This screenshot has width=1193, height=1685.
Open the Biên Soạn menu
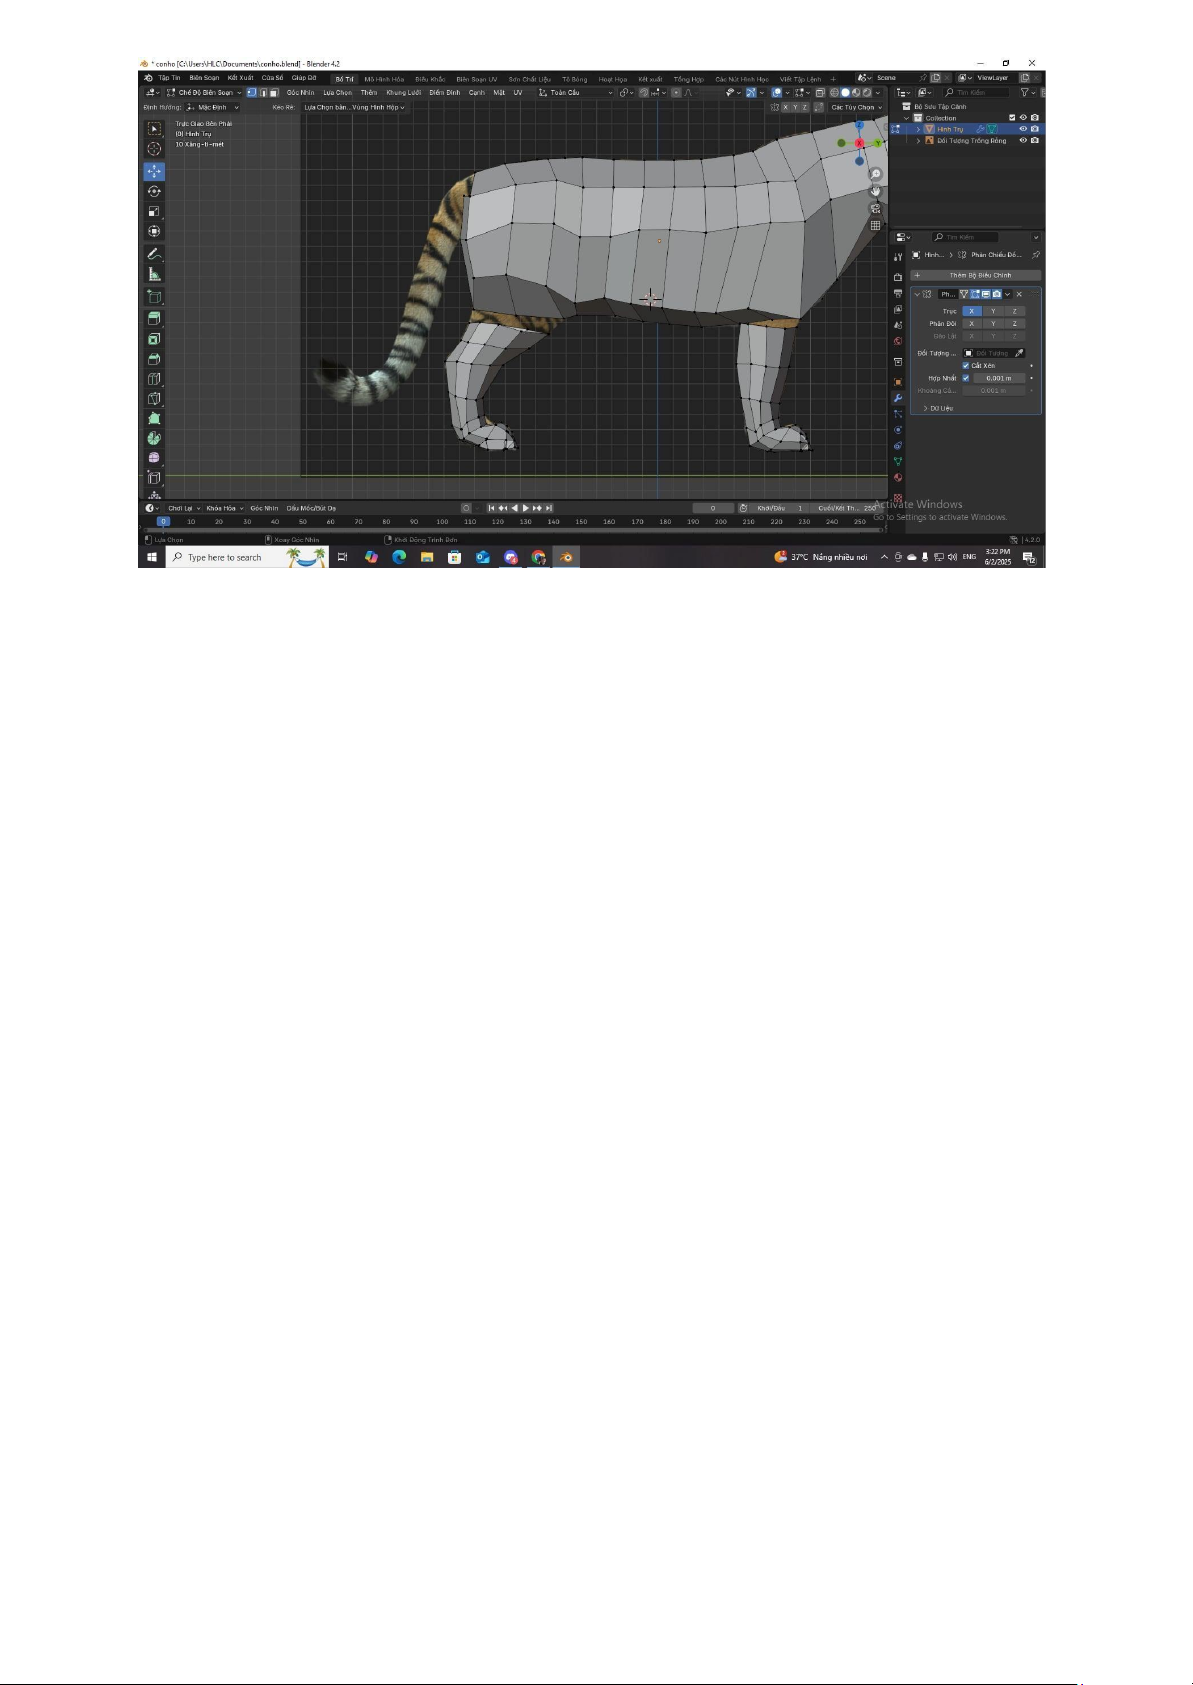[204, 78]
